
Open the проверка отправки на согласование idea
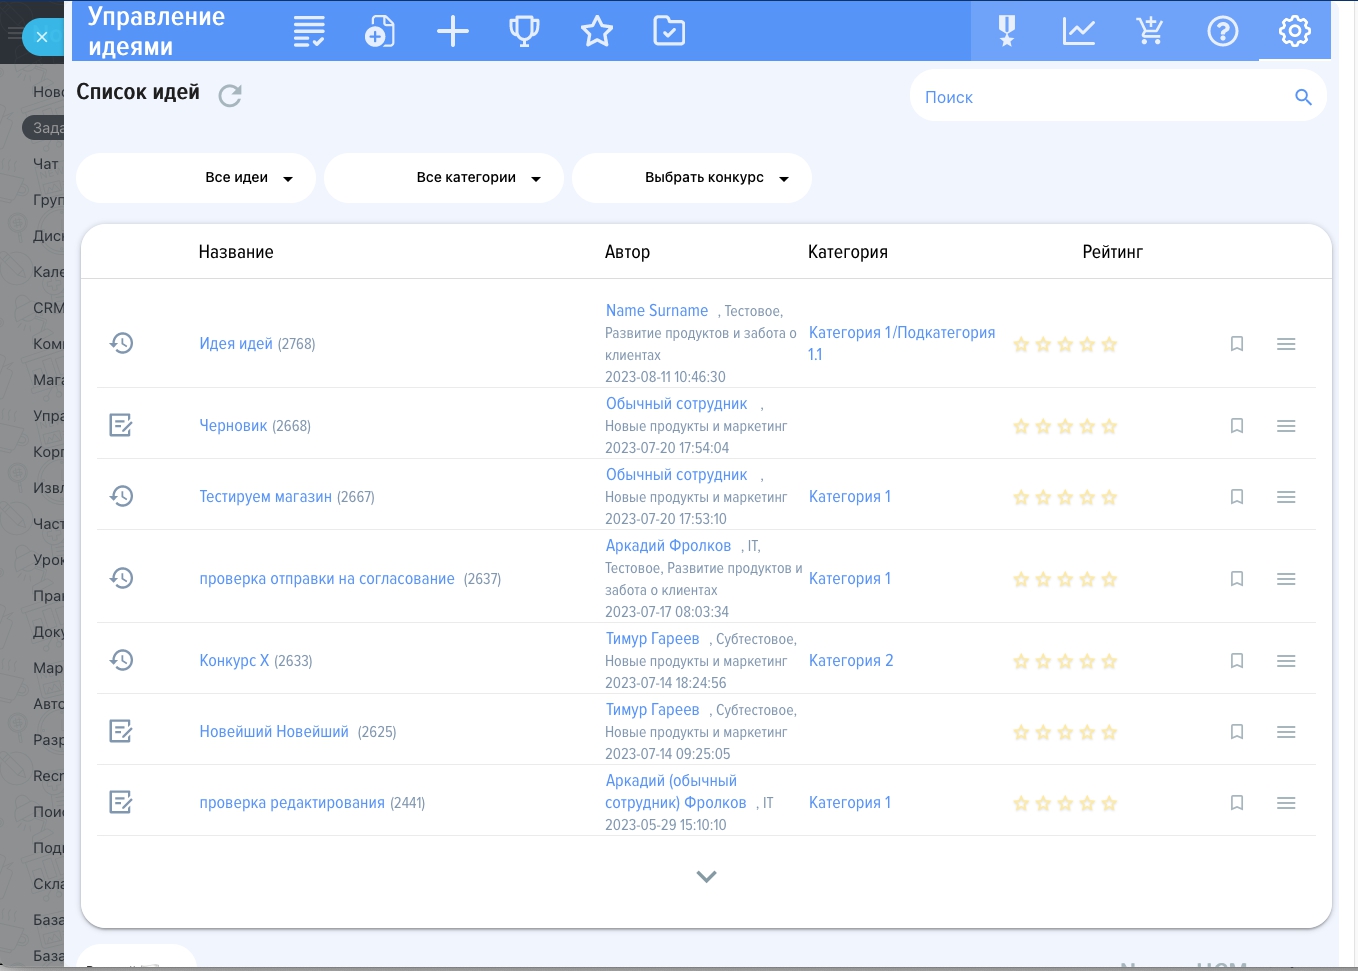tap(327, 579)
